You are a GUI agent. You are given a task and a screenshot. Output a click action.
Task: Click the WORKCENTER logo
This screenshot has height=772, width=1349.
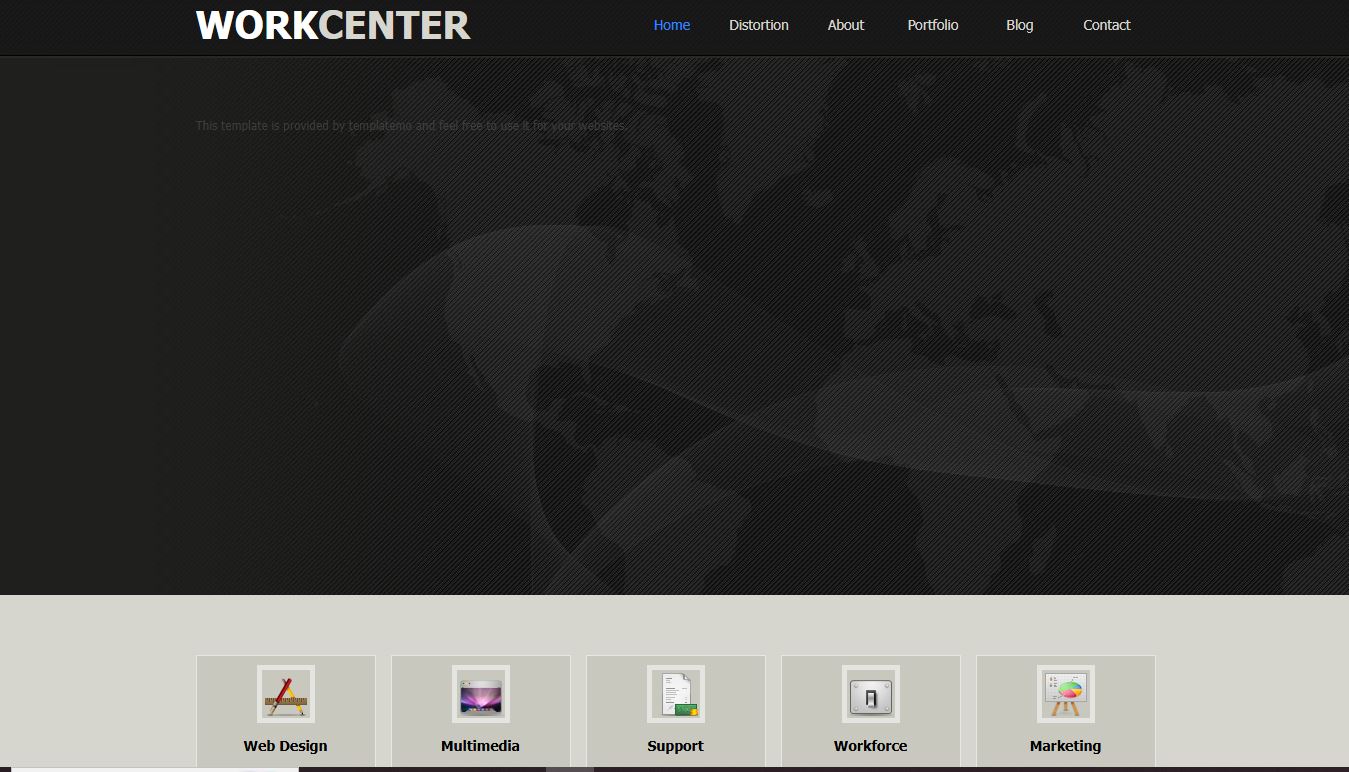tap(333, 26)
